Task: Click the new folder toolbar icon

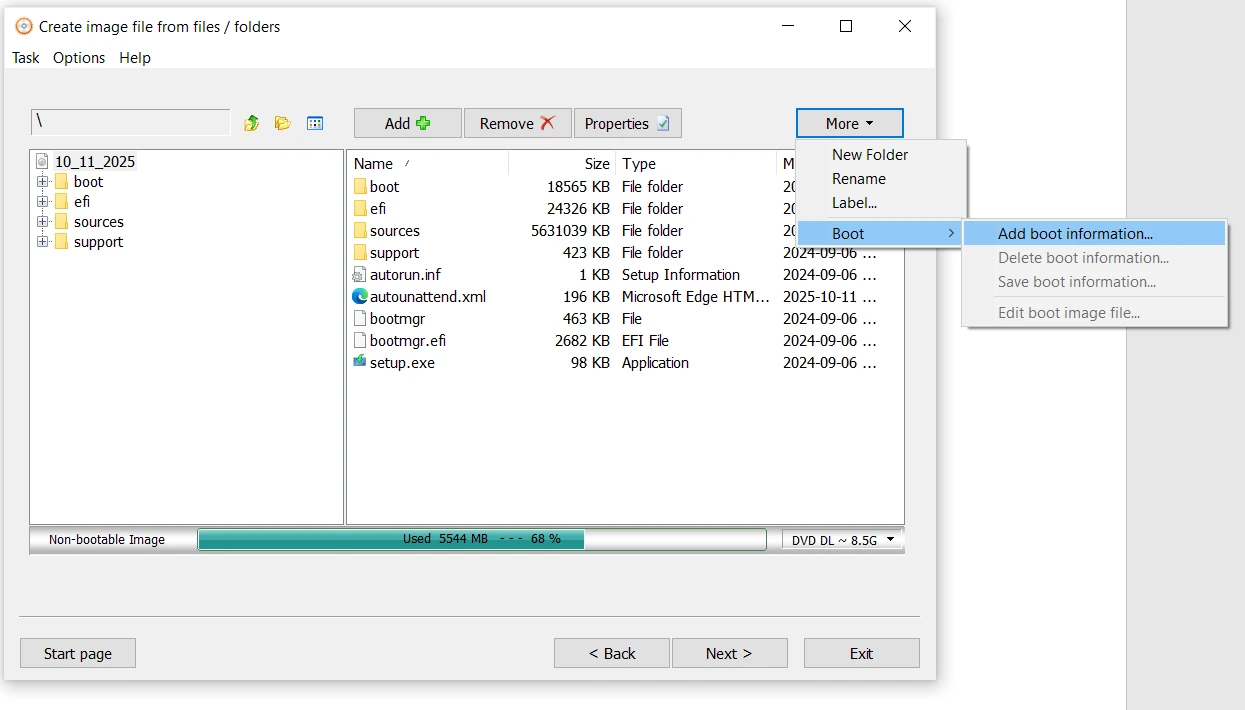Action: pos(283,123)
